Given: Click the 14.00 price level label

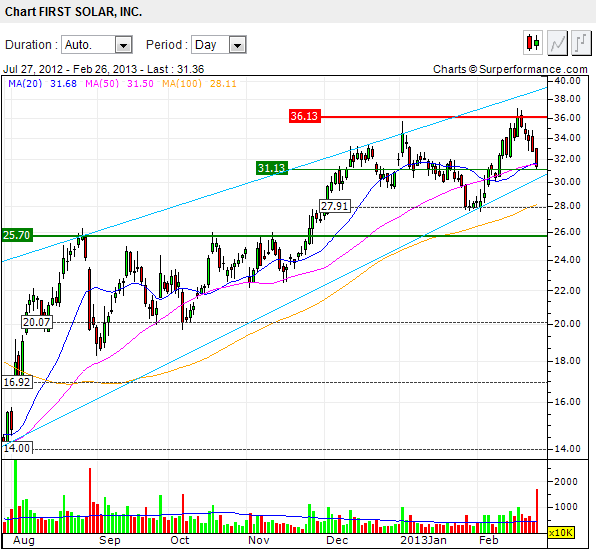Looking at the screenshot, I should [x=17, y=448].
